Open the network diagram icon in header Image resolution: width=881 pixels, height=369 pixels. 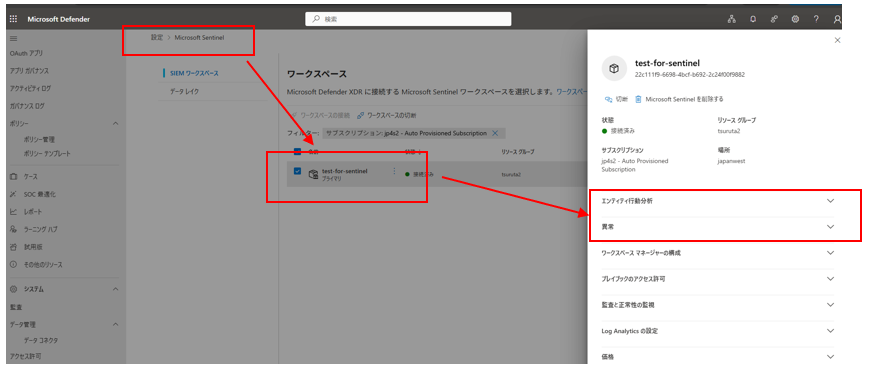[732, 19]
